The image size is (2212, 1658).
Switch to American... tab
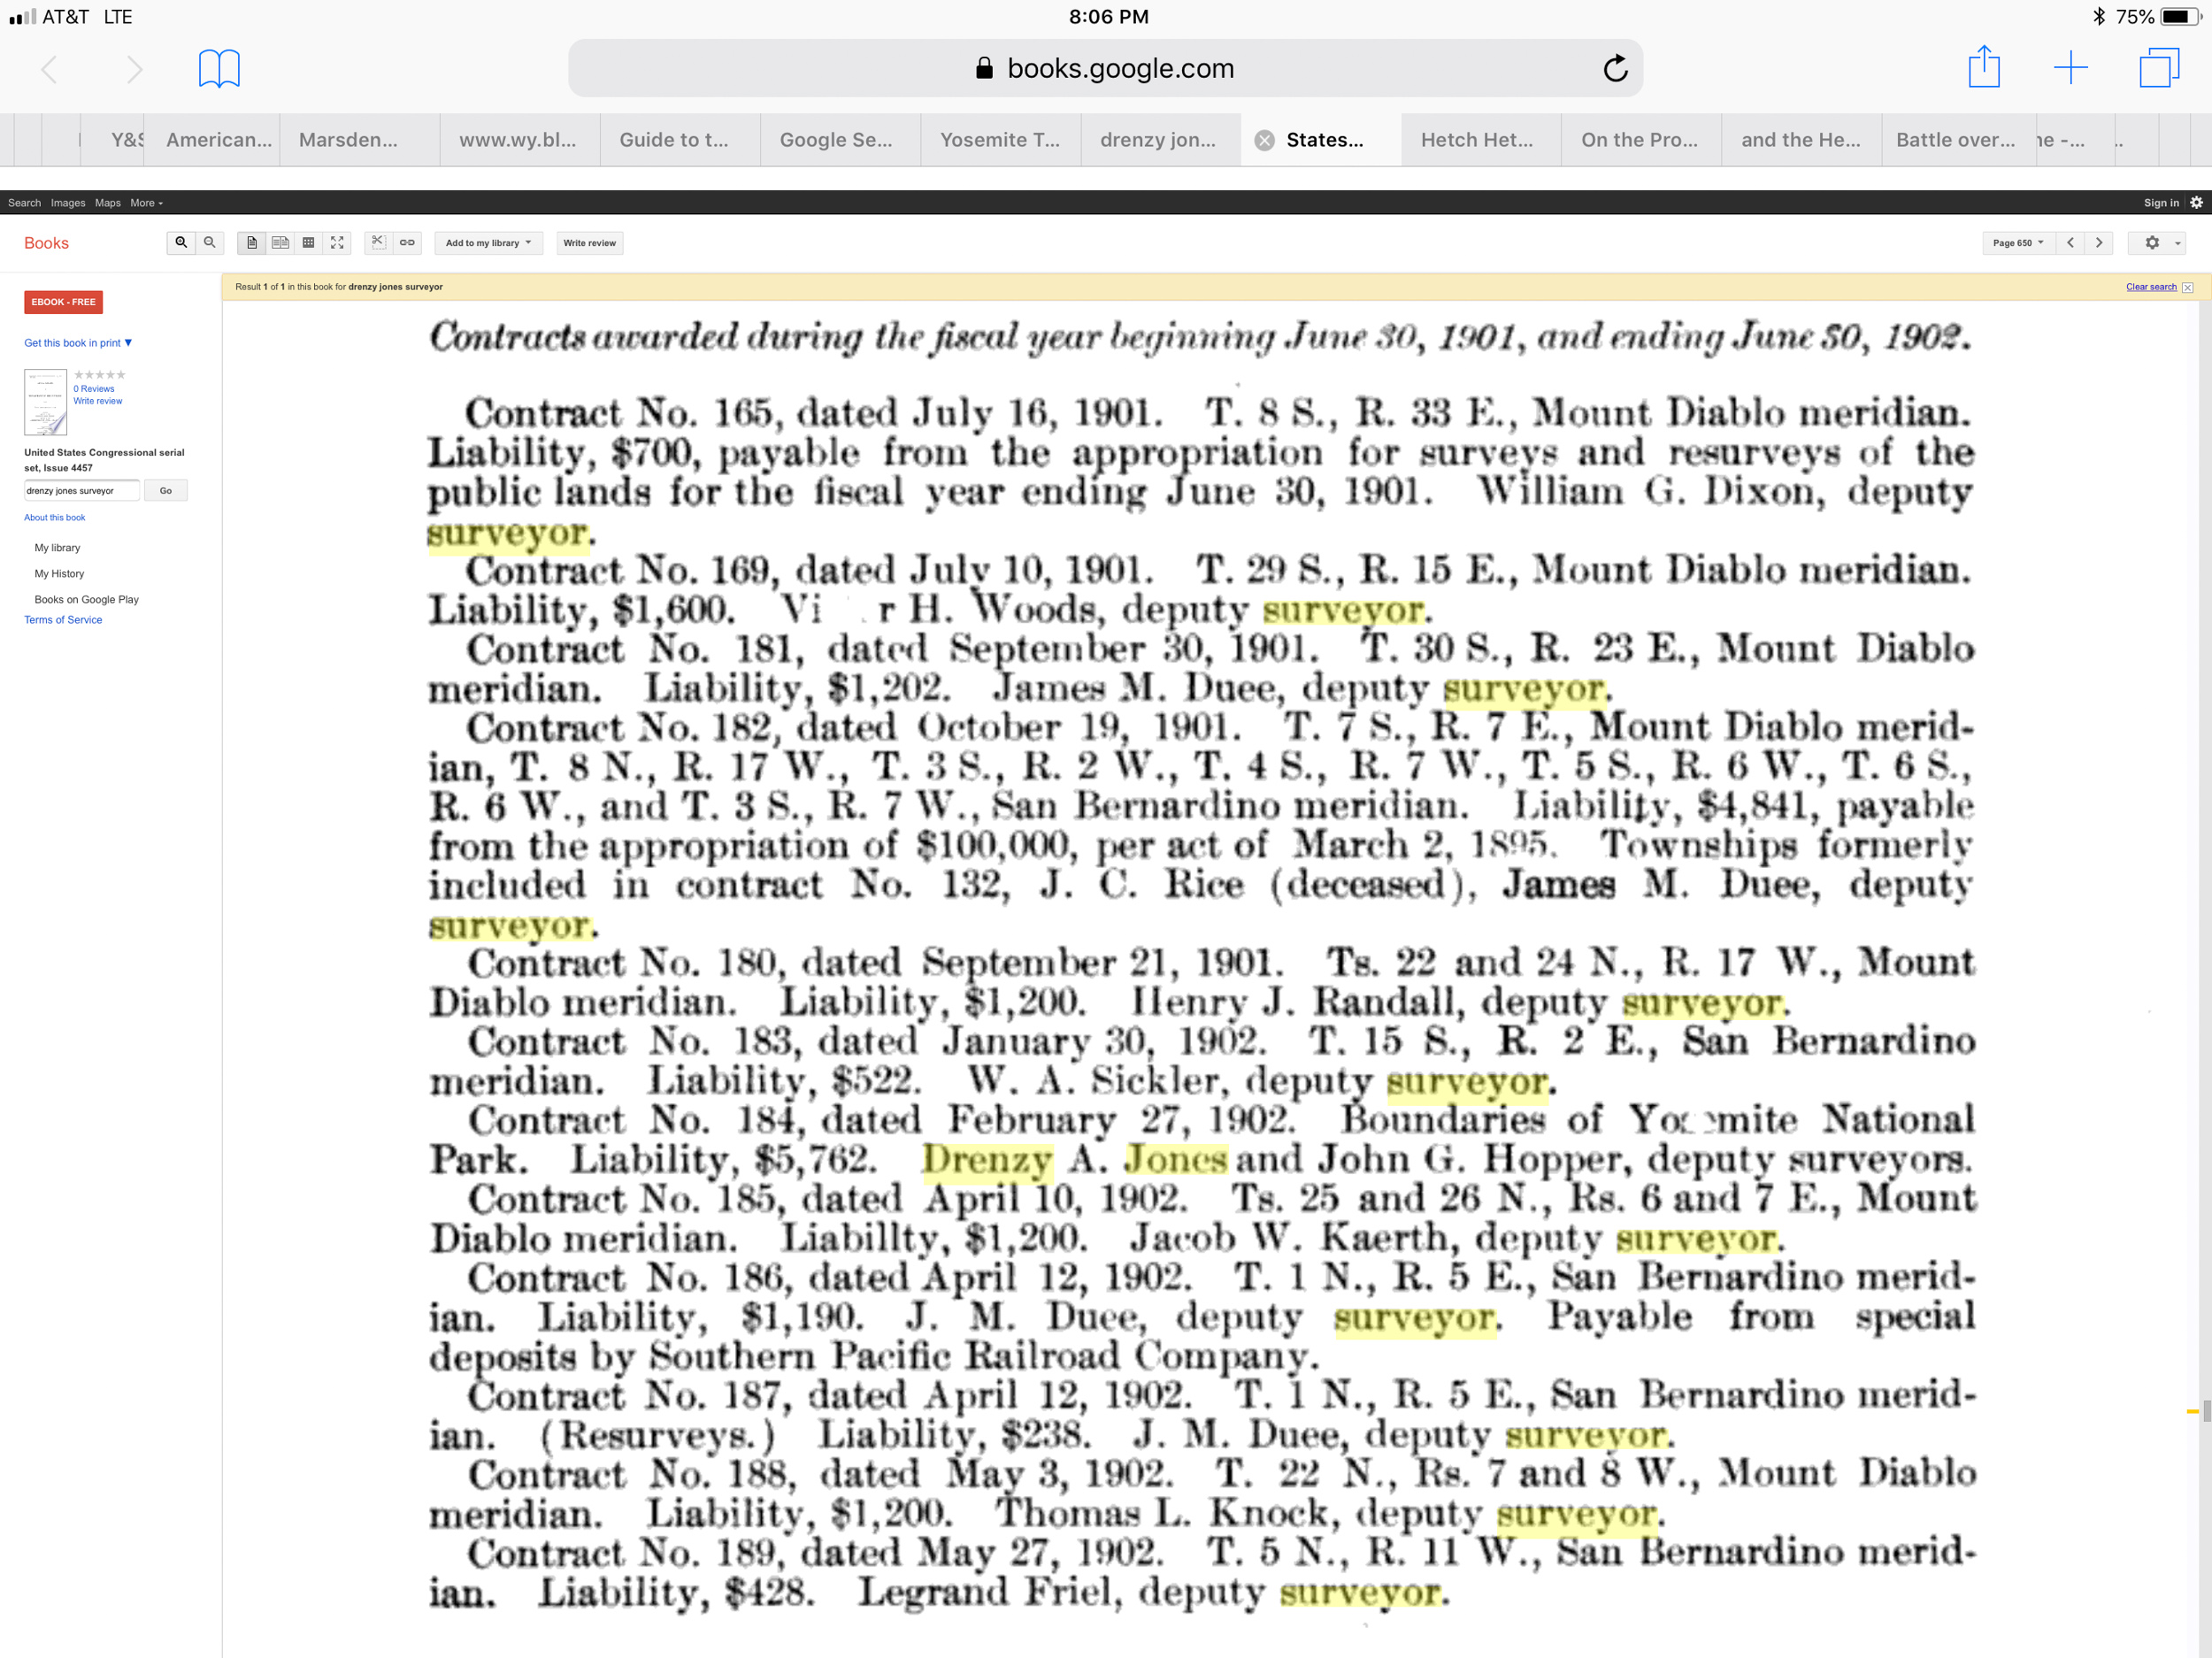point(212,140)
